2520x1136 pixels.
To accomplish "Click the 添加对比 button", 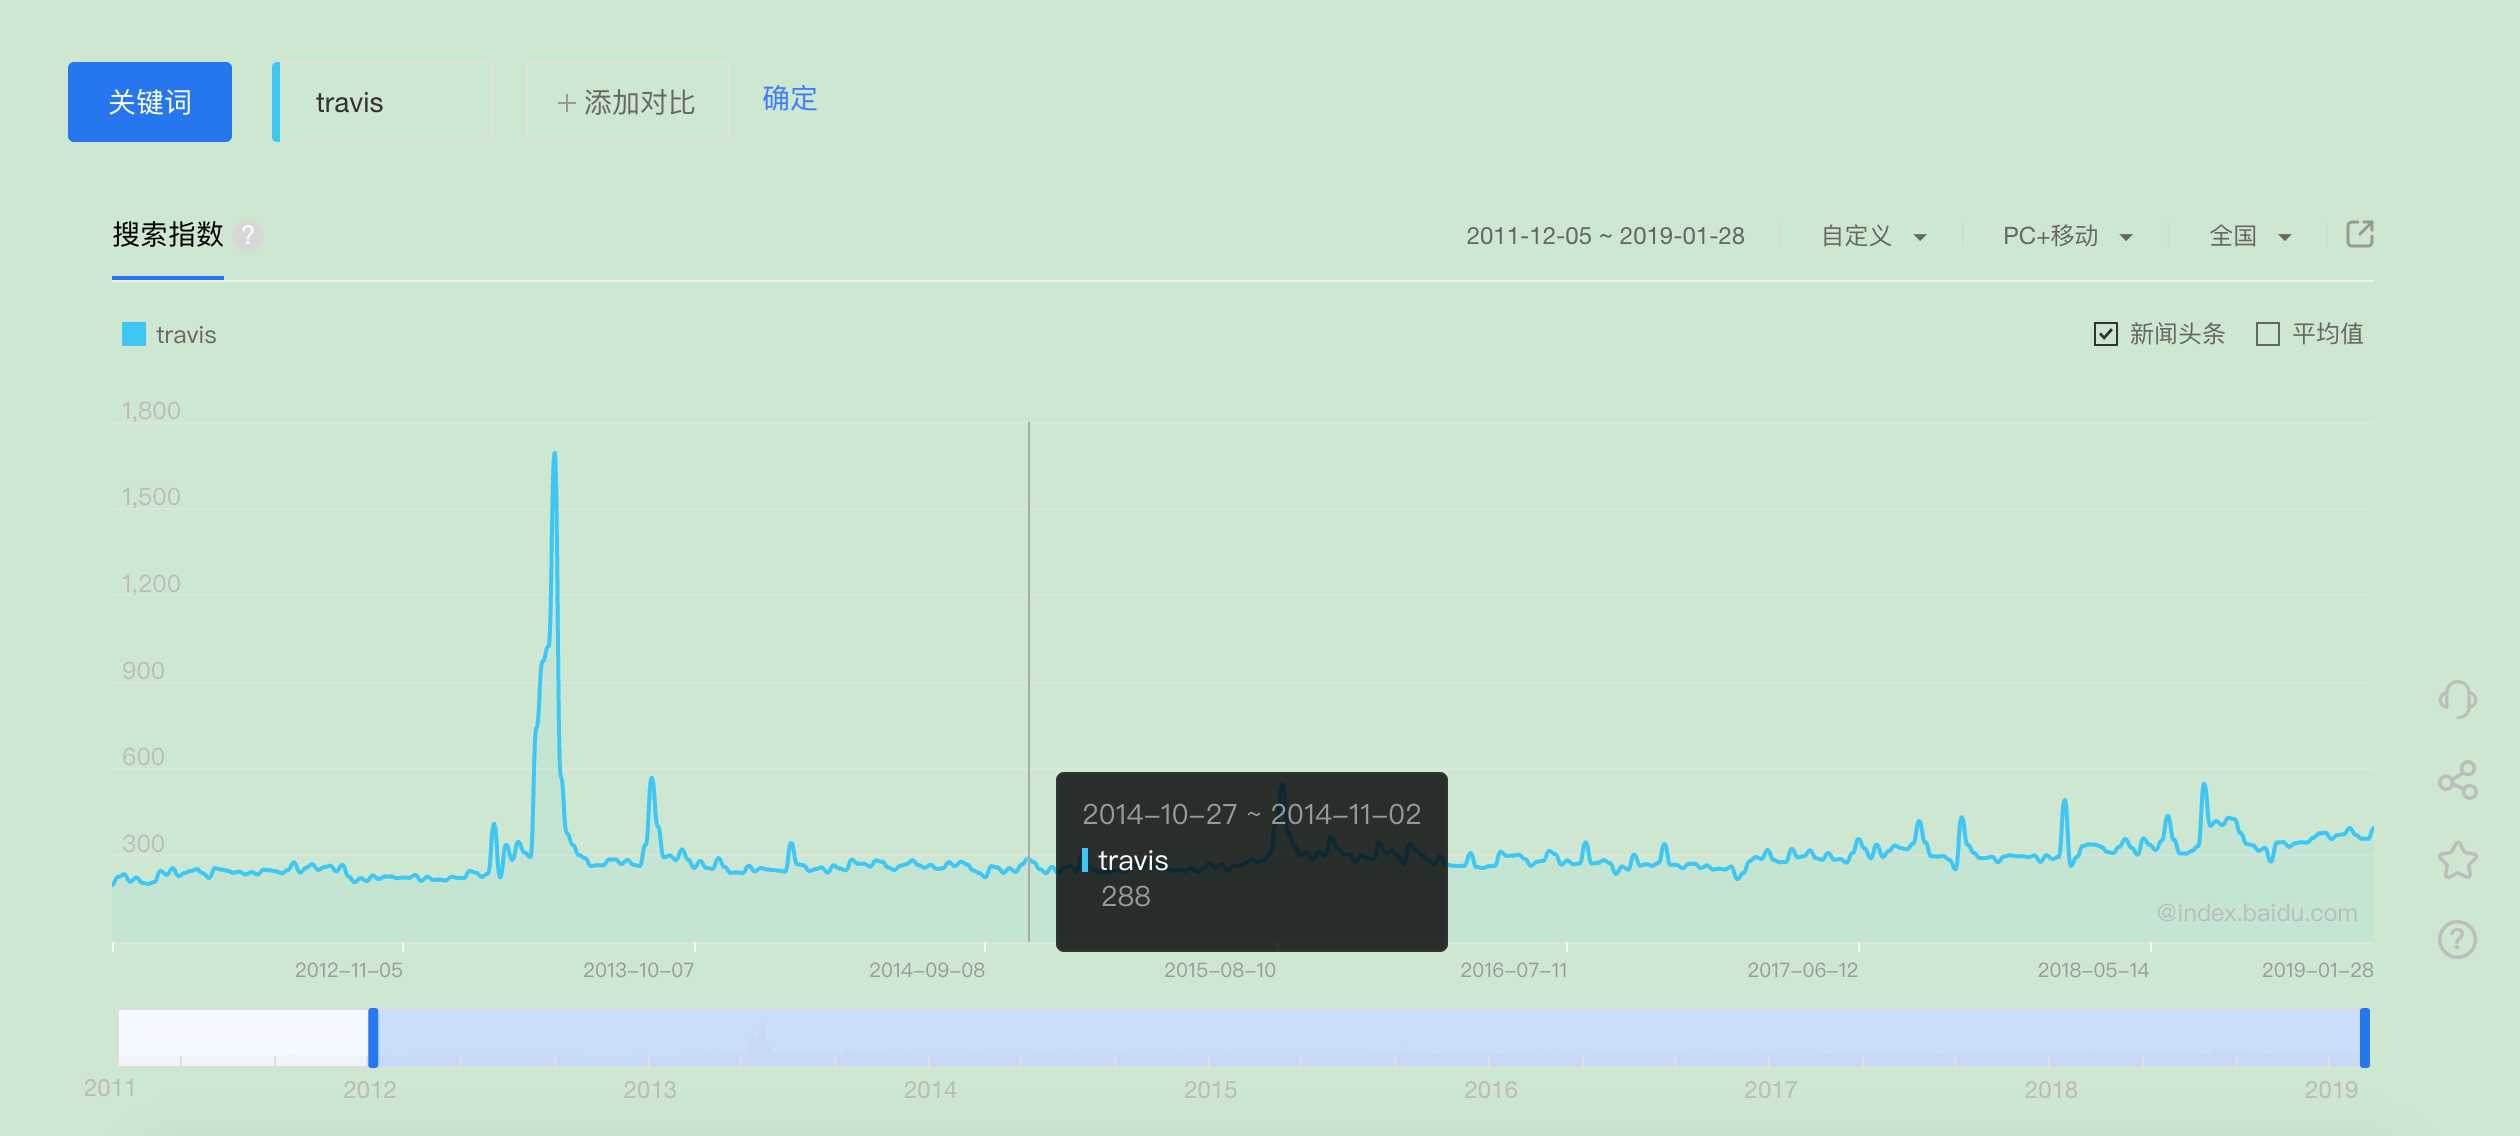I will (627, 102).
